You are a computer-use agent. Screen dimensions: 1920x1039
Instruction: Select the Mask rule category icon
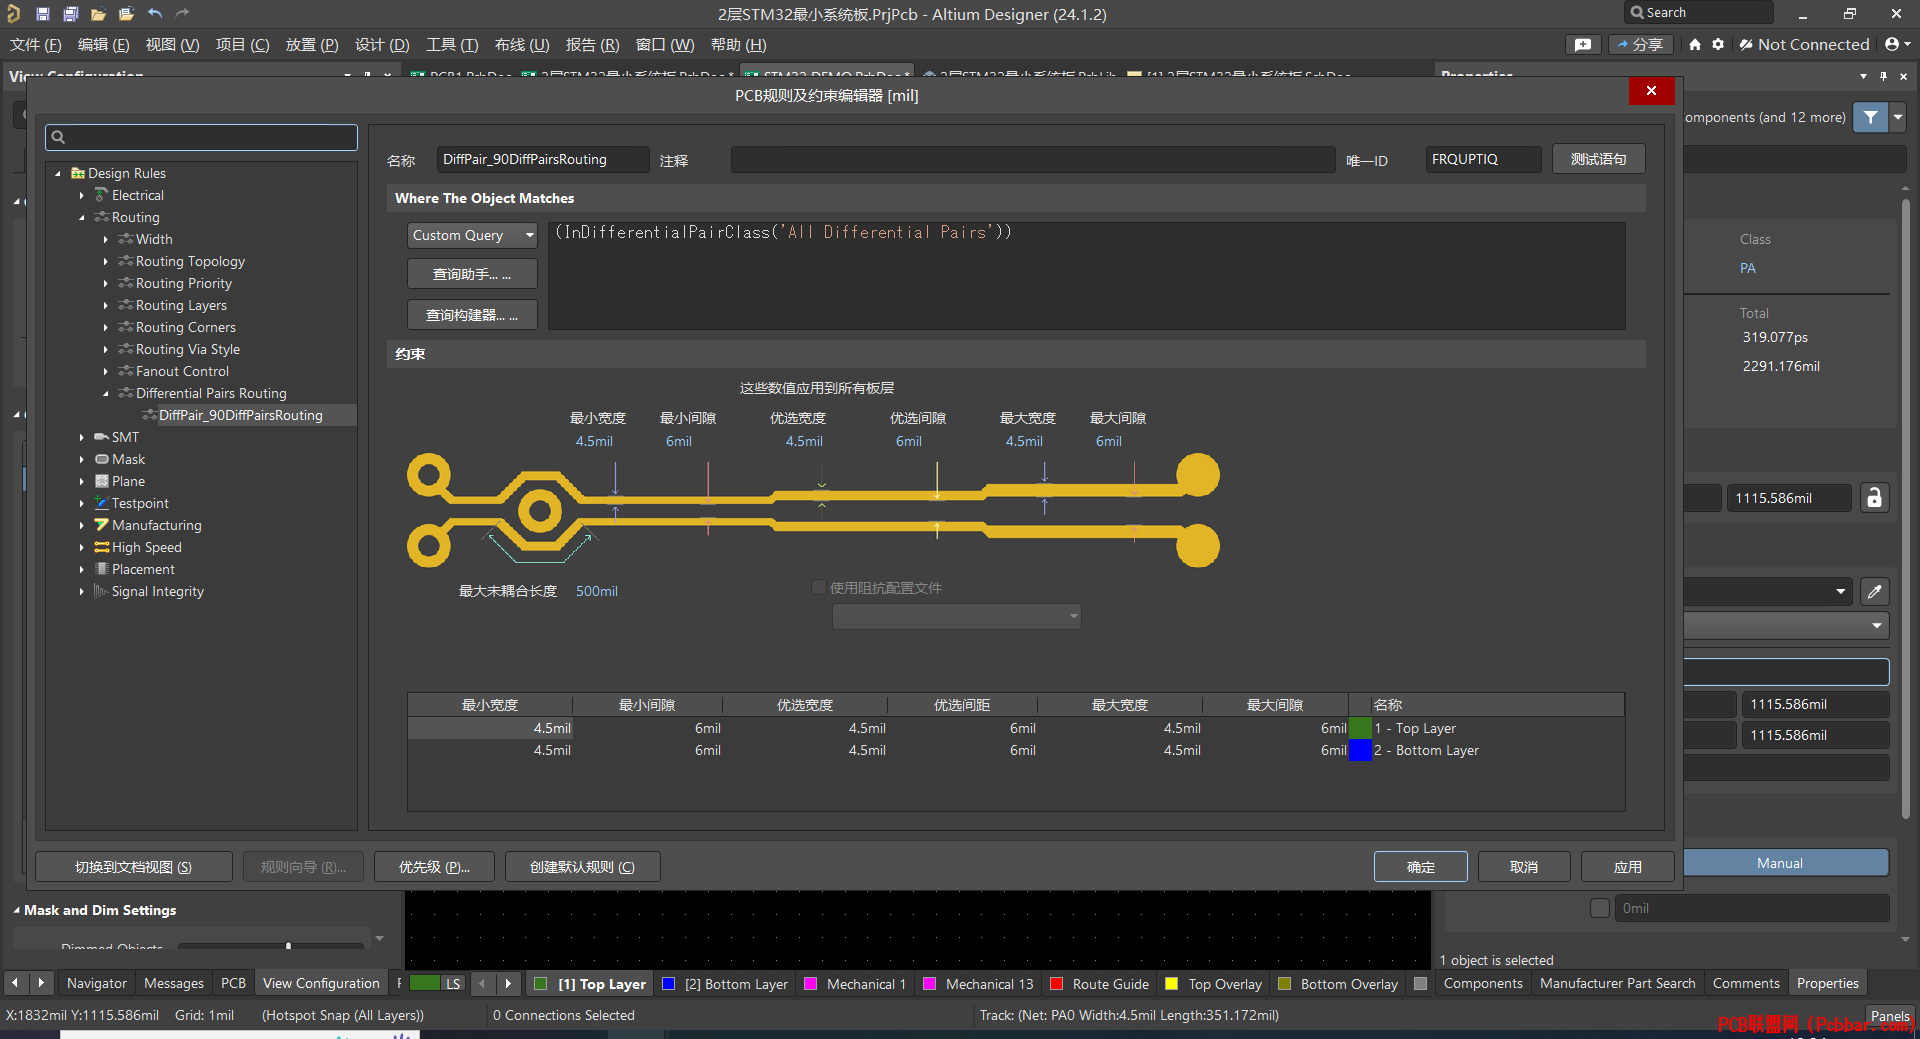coord(102,459)
